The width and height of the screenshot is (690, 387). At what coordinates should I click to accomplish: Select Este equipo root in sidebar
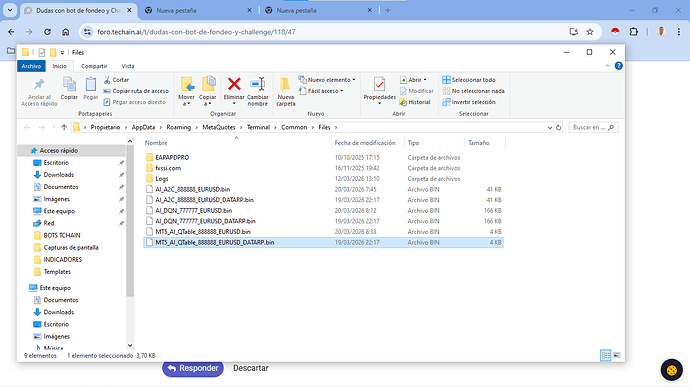pos(55,288)
